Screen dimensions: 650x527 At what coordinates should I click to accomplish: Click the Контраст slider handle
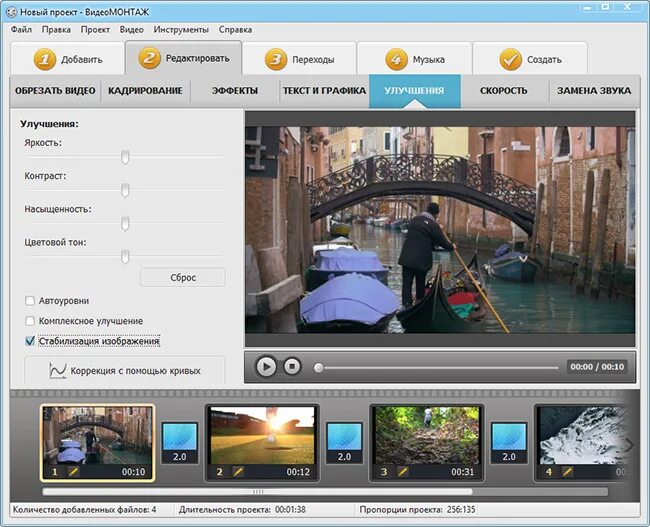coord(125,190)
